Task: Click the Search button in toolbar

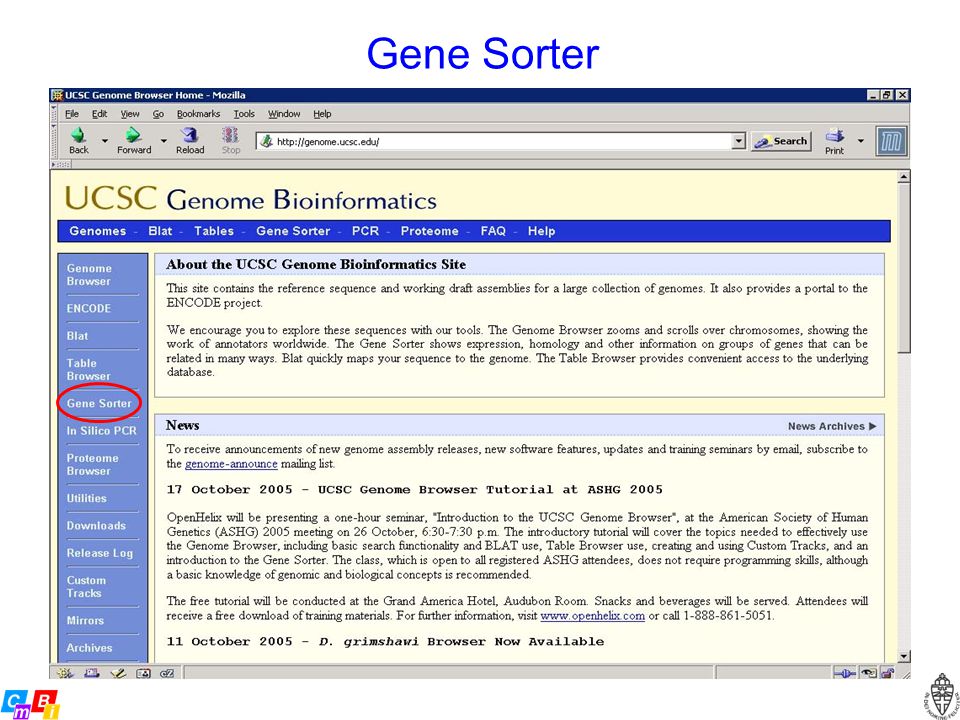Action: coord(781,141)
